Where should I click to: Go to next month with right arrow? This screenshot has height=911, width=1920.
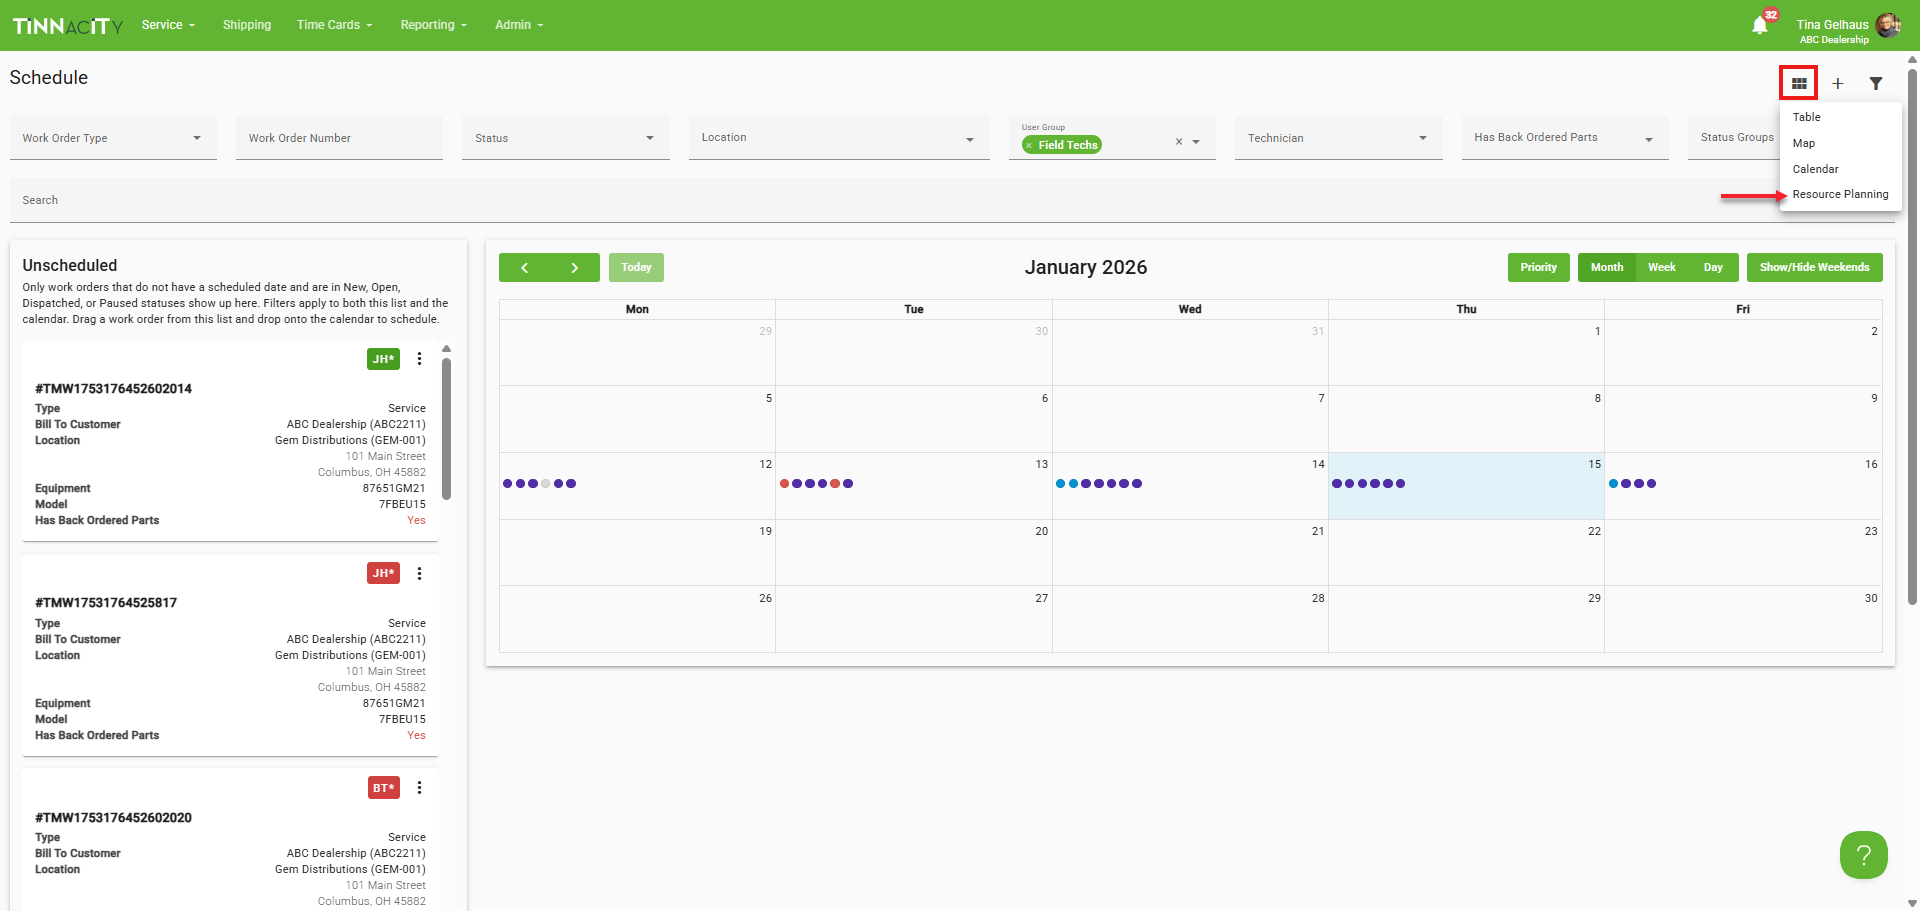[574, 267]
